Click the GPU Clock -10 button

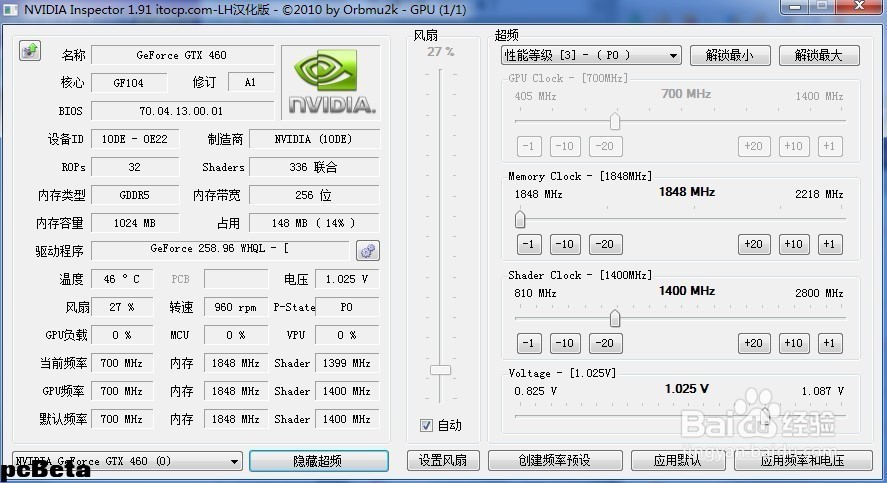coord(565,146)
